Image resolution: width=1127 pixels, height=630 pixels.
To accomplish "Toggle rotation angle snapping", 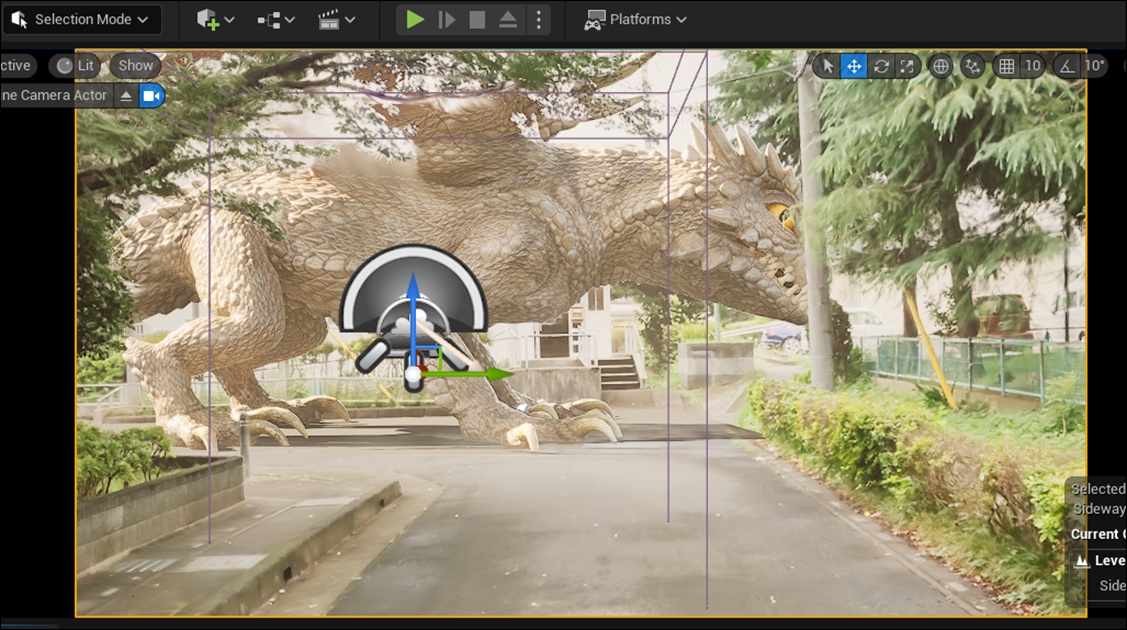I will coord(1067,66).
